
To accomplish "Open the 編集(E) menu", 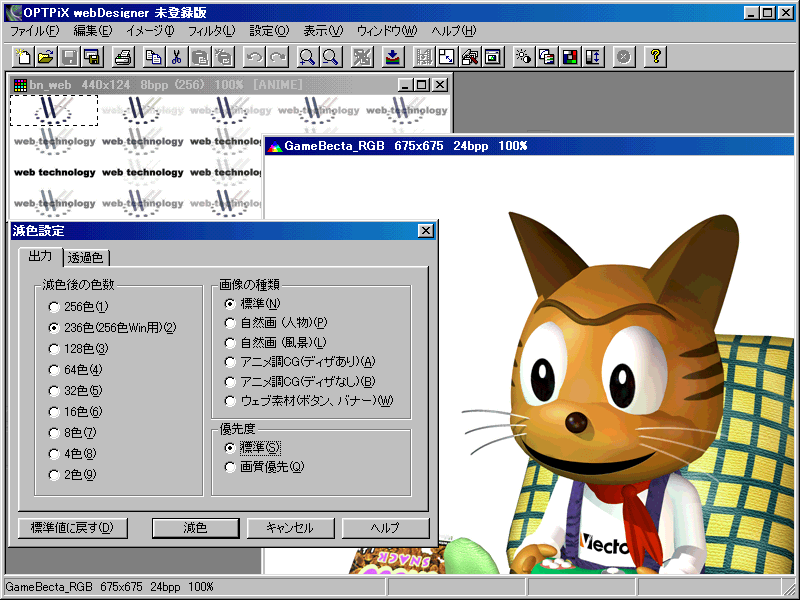I will click(x=92, y=31).
